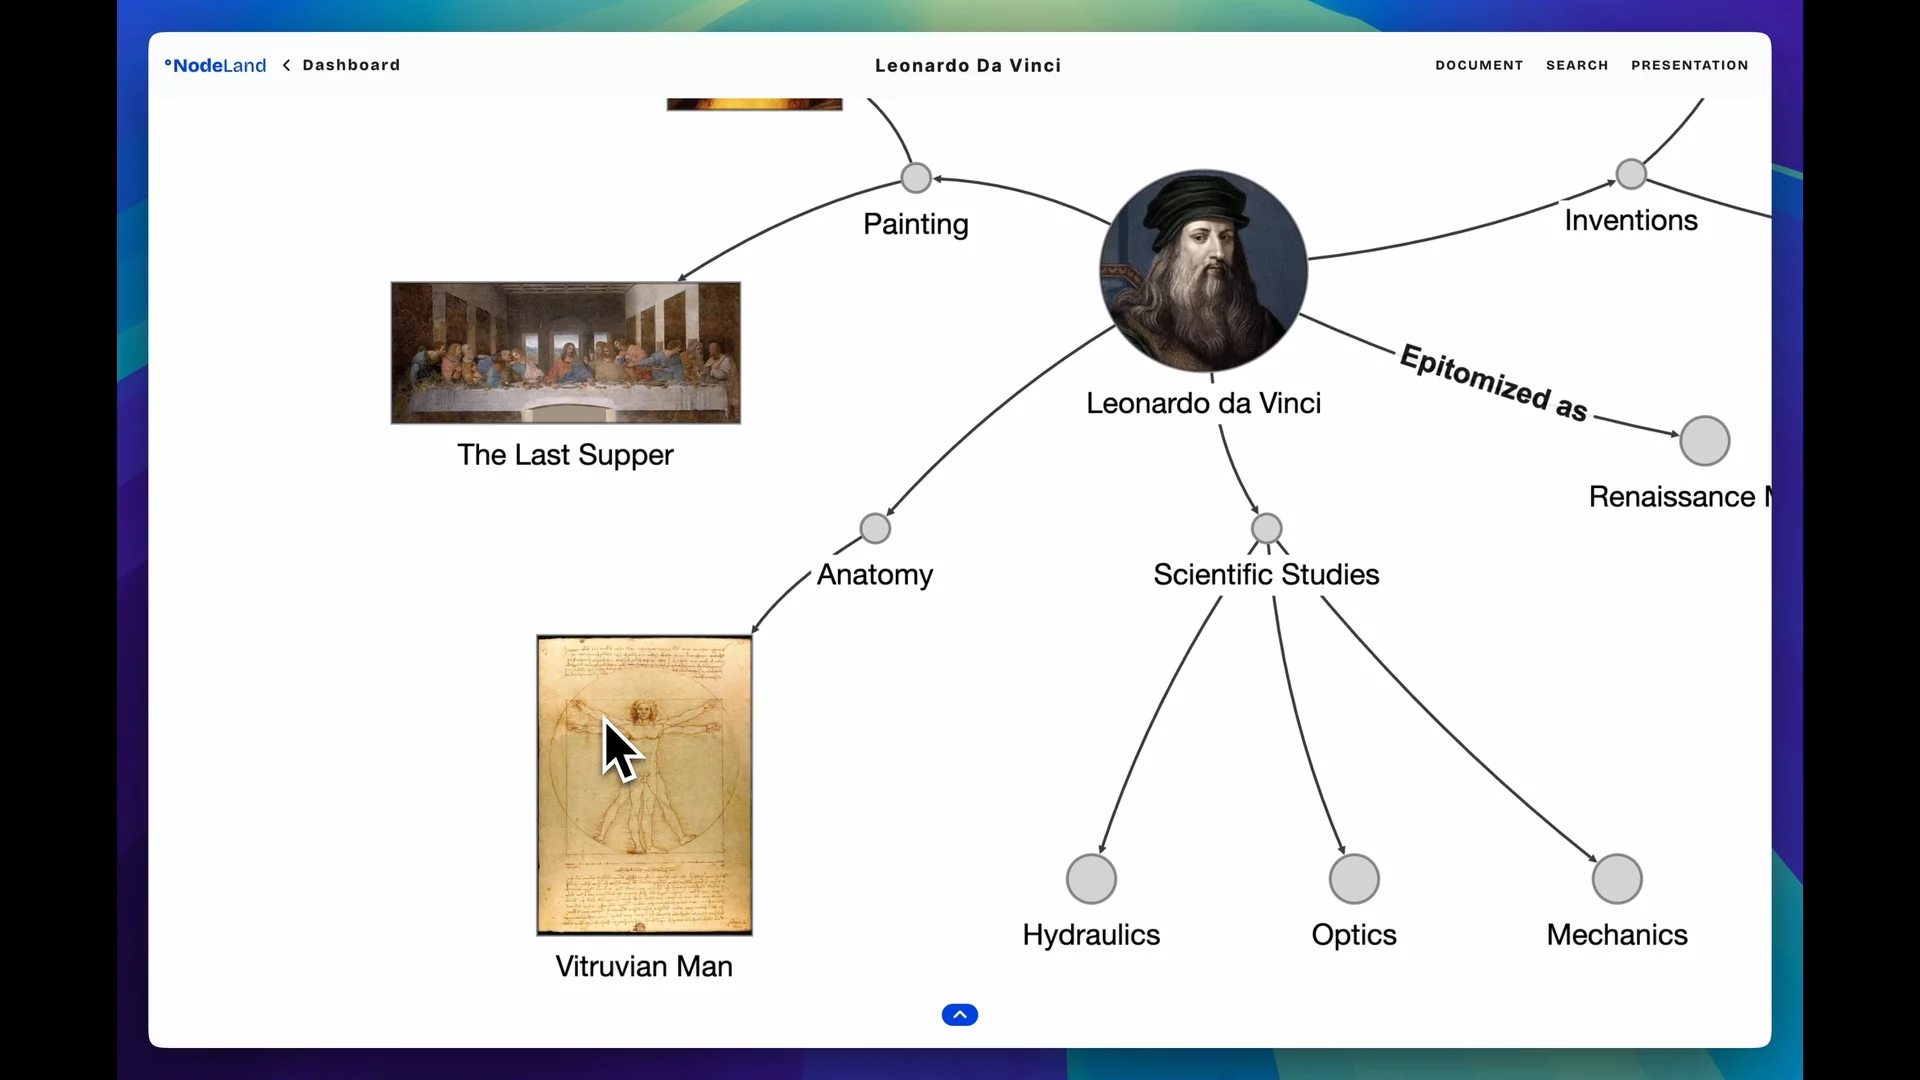Click the 'Epitomized as' edge label
1920x1080 pixels.
pos(1494,383)
